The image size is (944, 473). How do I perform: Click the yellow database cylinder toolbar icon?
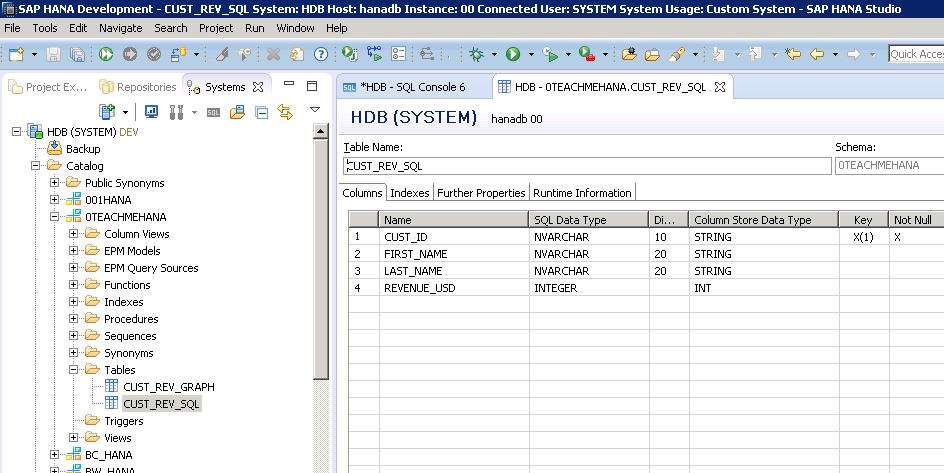click(178, 54)
